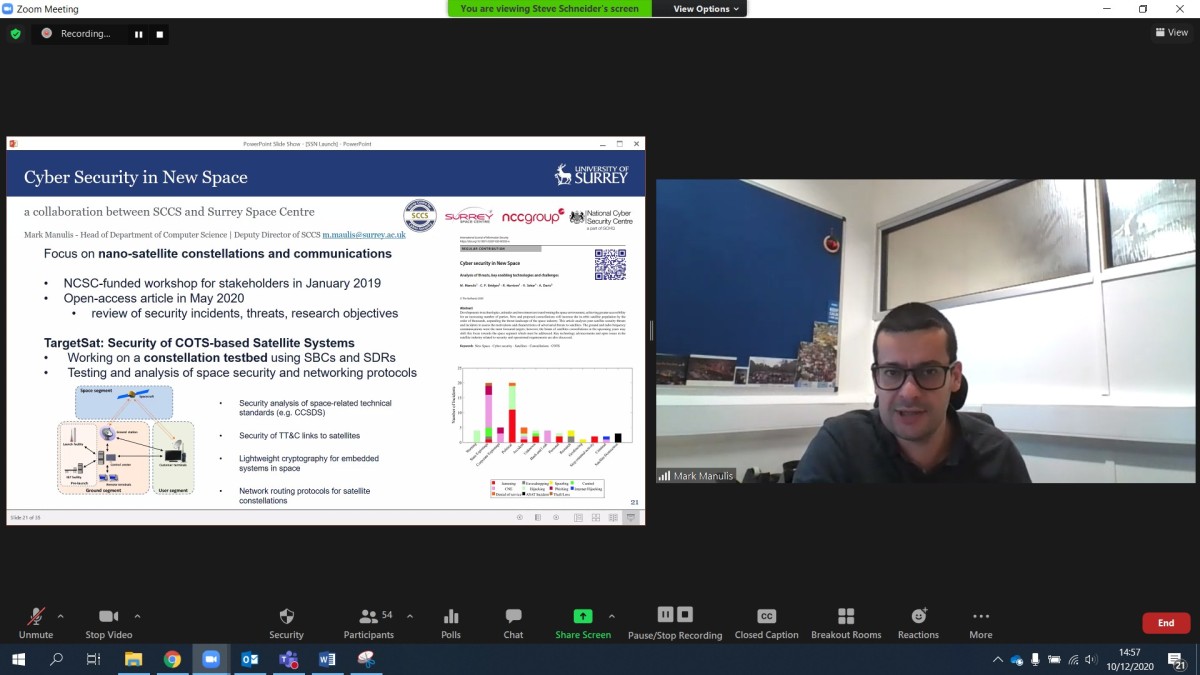This screenshot has height=675, width=1200.
Task: Open the Reactions menu
Action: pos(918,617)
